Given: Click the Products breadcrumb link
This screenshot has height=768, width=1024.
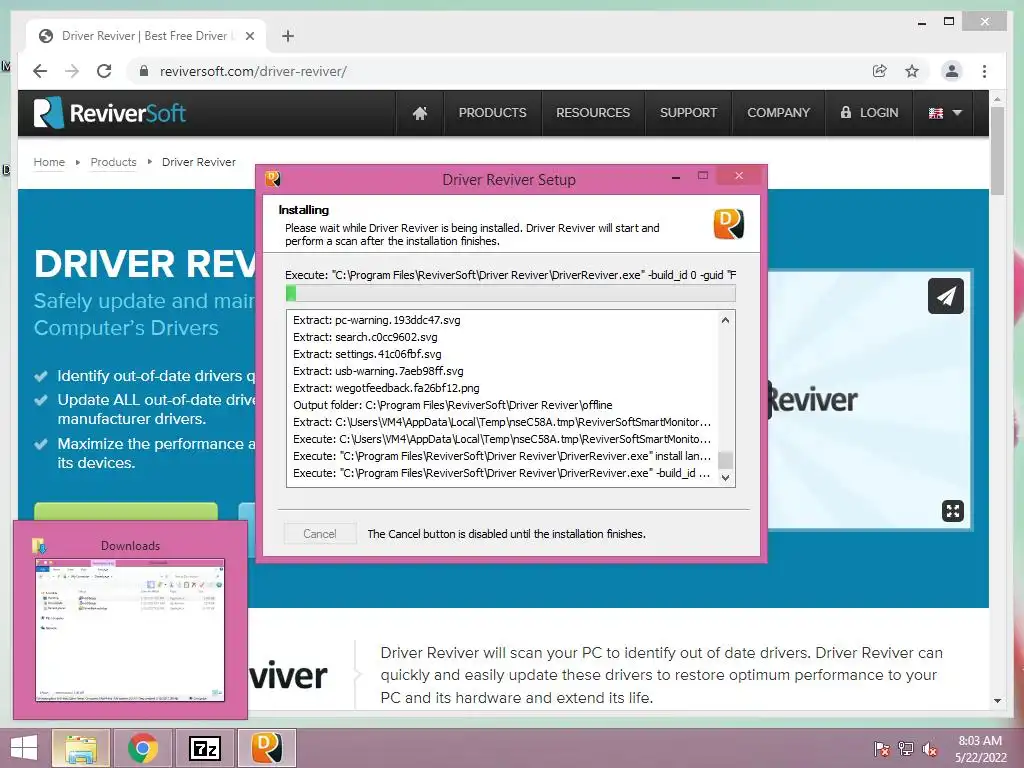Looking at the screenshot, I should tap(114, 162).
